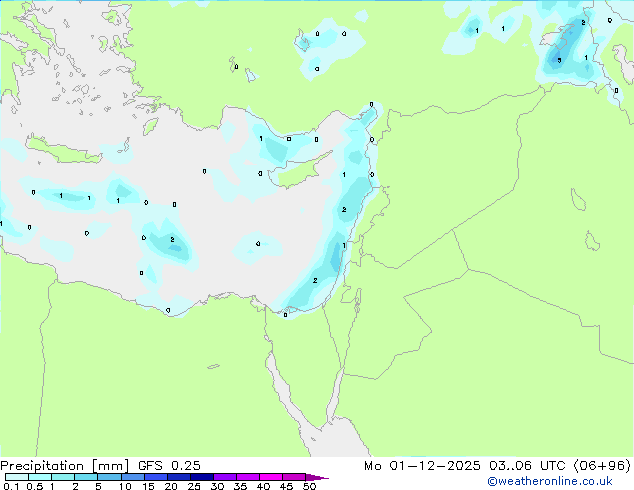This screenshot has width=634, height=490.
Task: Click the 30–35 mm legend color swatch
Action: click(224, 477)
